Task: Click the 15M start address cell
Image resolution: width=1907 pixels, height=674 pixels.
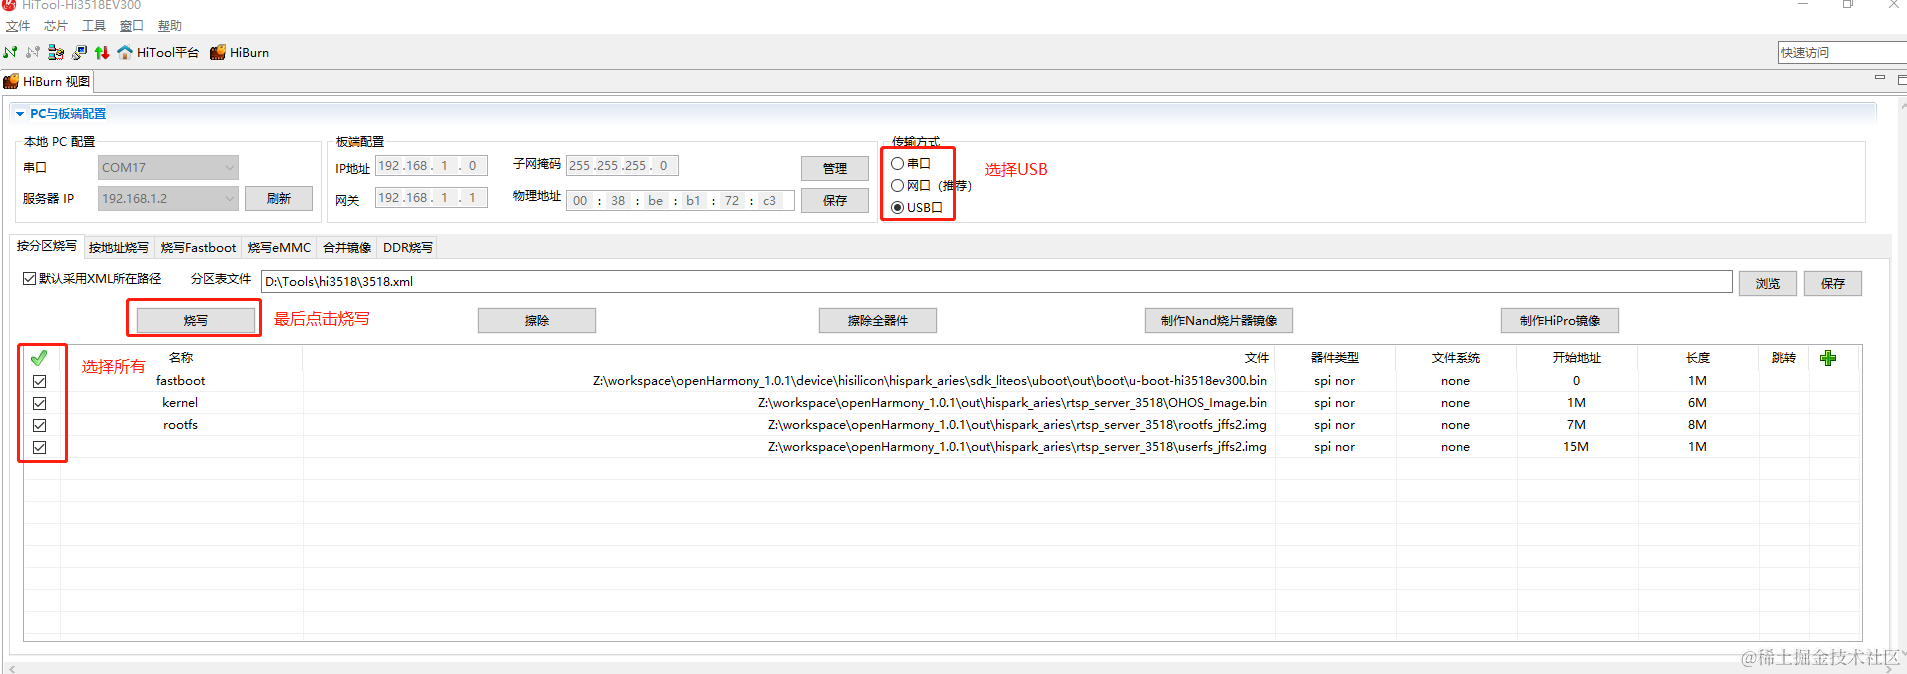Action: pos(1576,447)
